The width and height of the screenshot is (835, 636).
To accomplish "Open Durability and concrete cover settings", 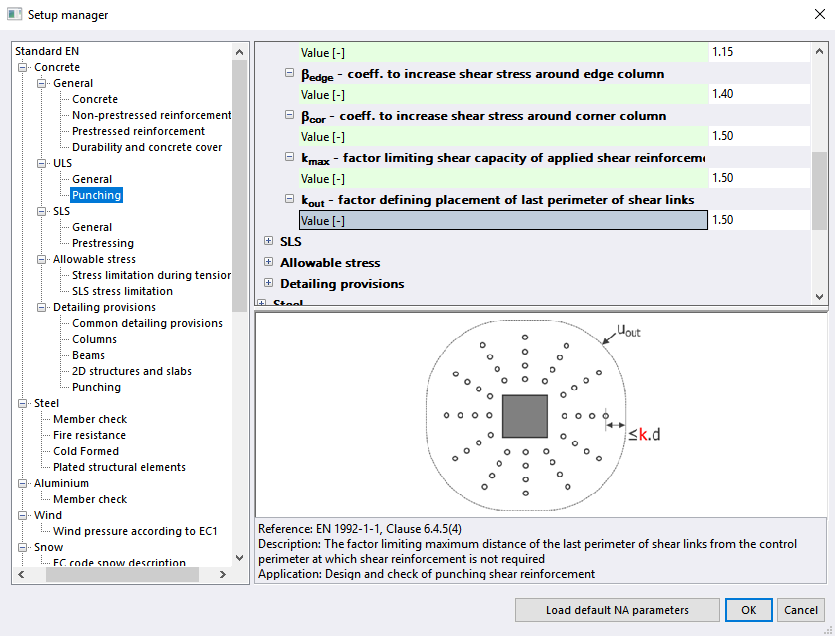I will coord(147,147).
